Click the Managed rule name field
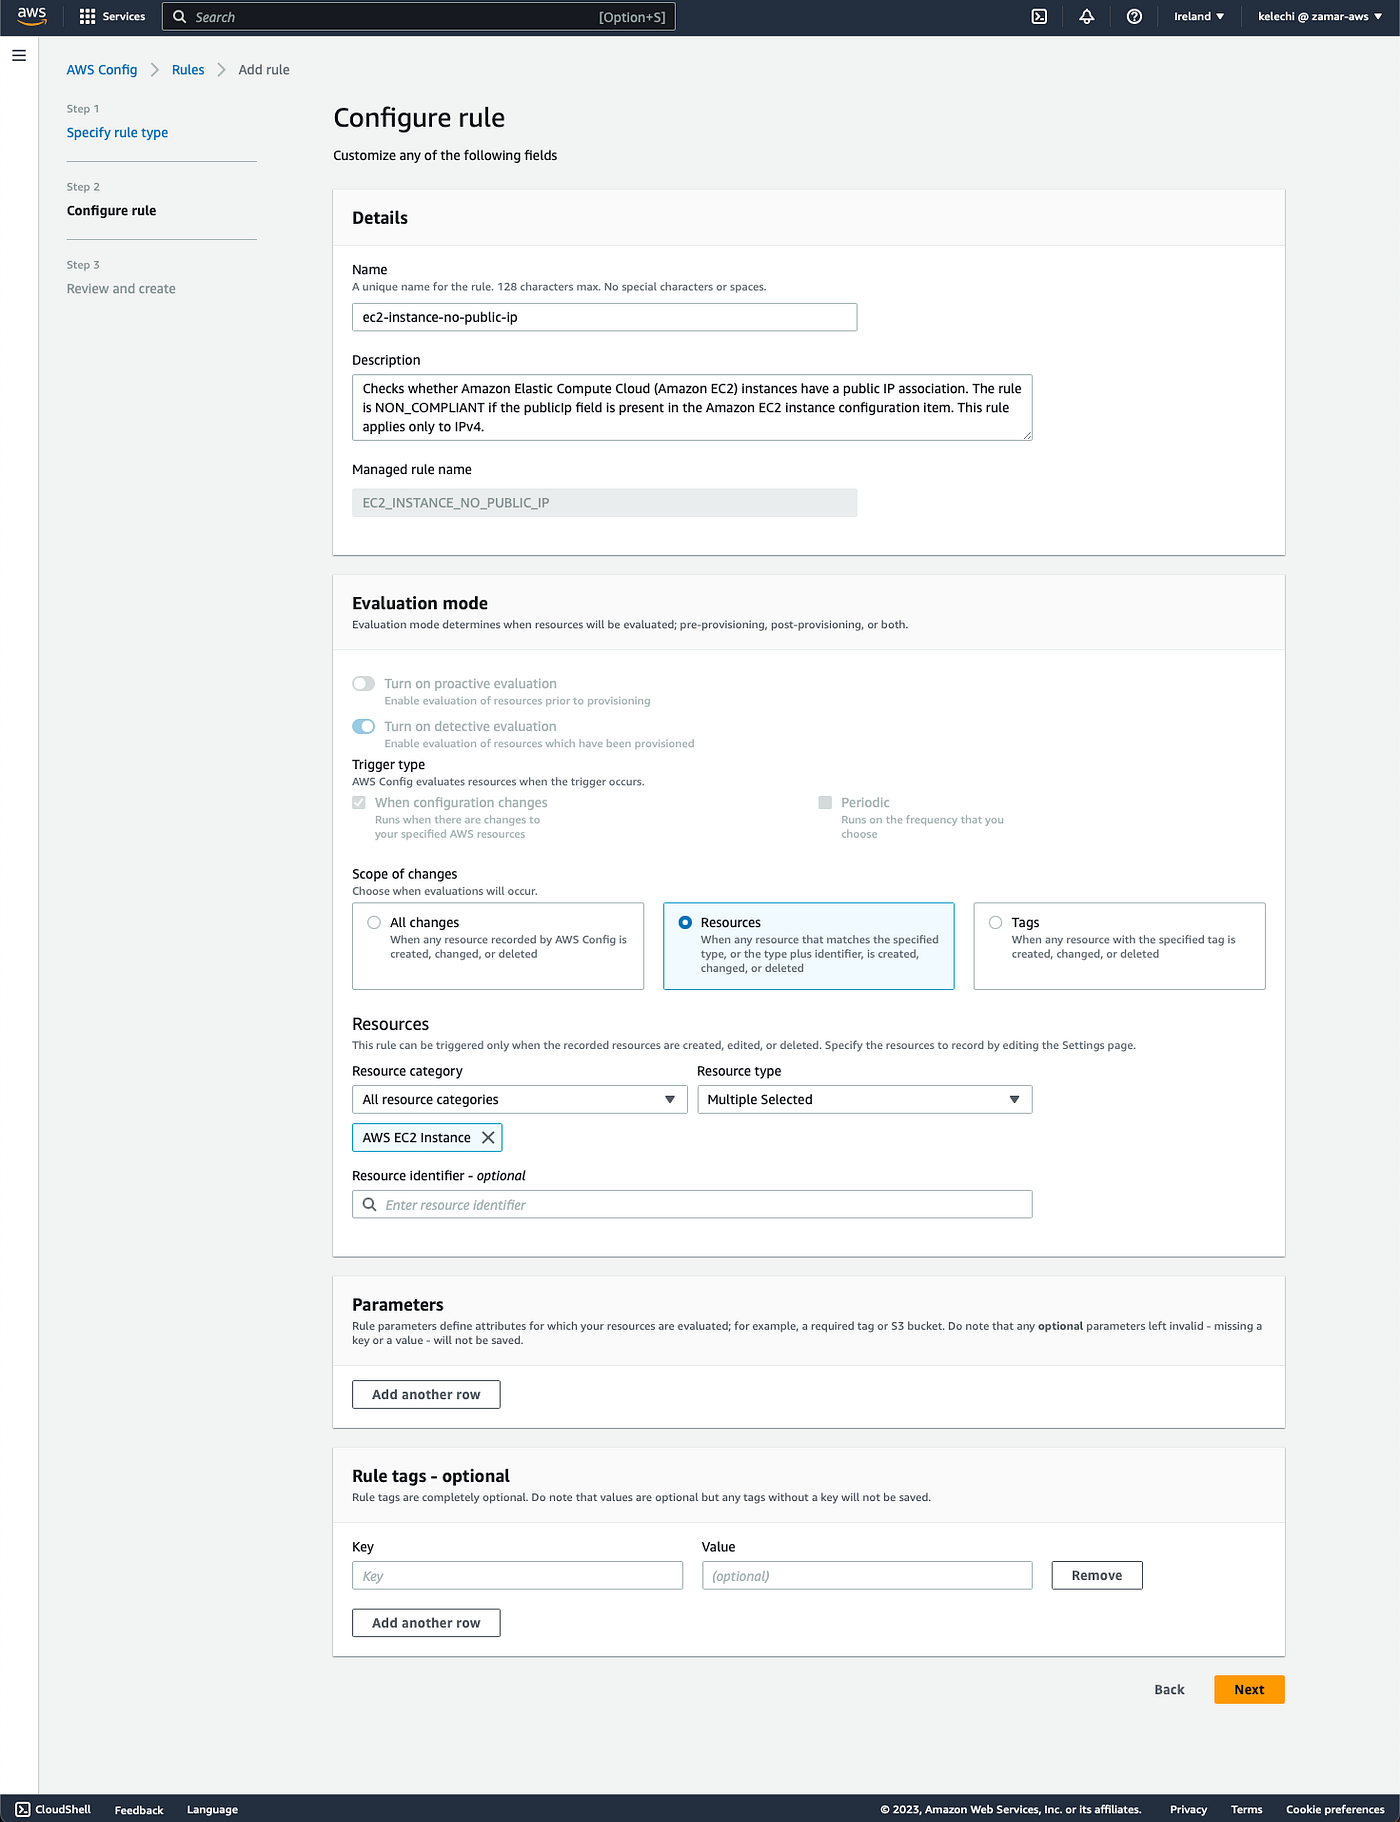Image resolution: width=1400 pixels, height=1822 pixels. pos(604,503)
